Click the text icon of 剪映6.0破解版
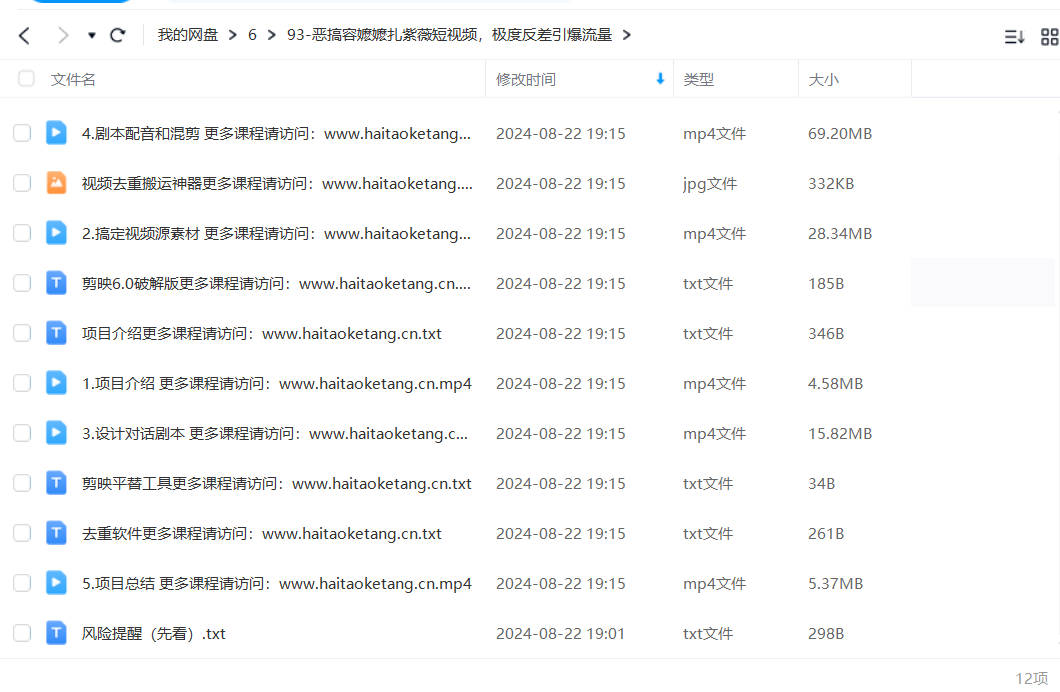 [x=56, y=282]
